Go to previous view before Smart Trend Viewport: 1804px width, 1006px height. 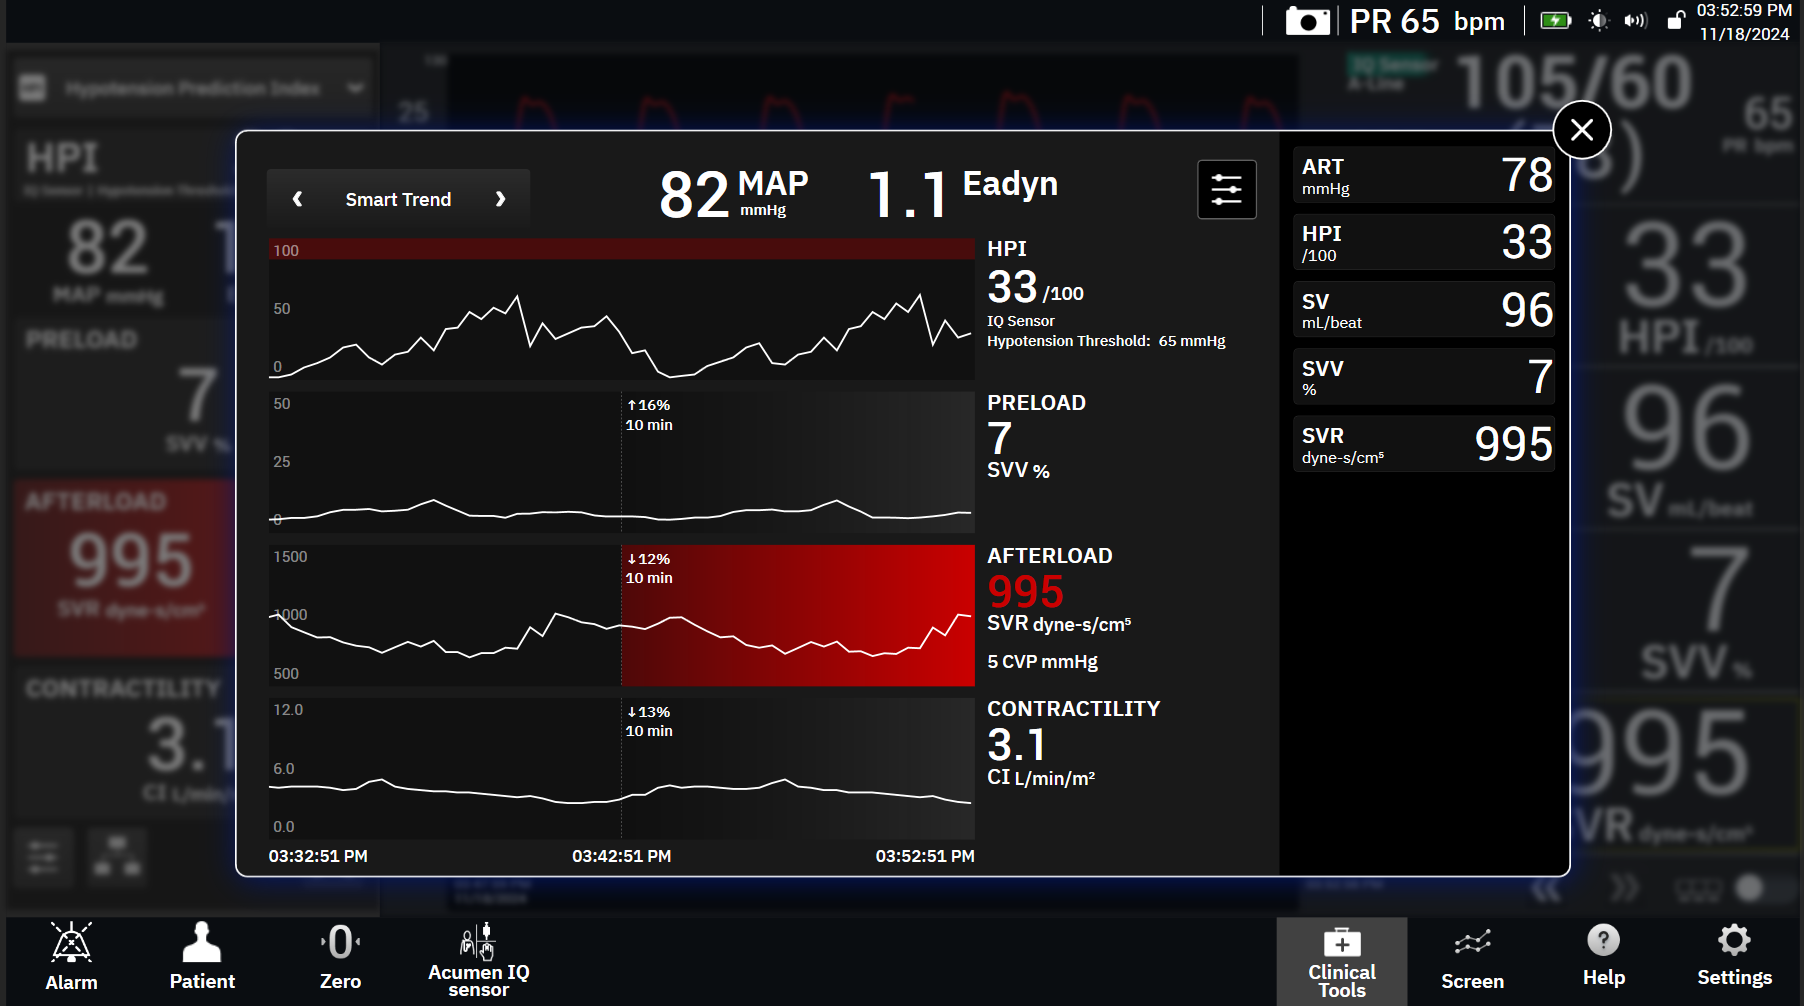click(x=297, y=199)
